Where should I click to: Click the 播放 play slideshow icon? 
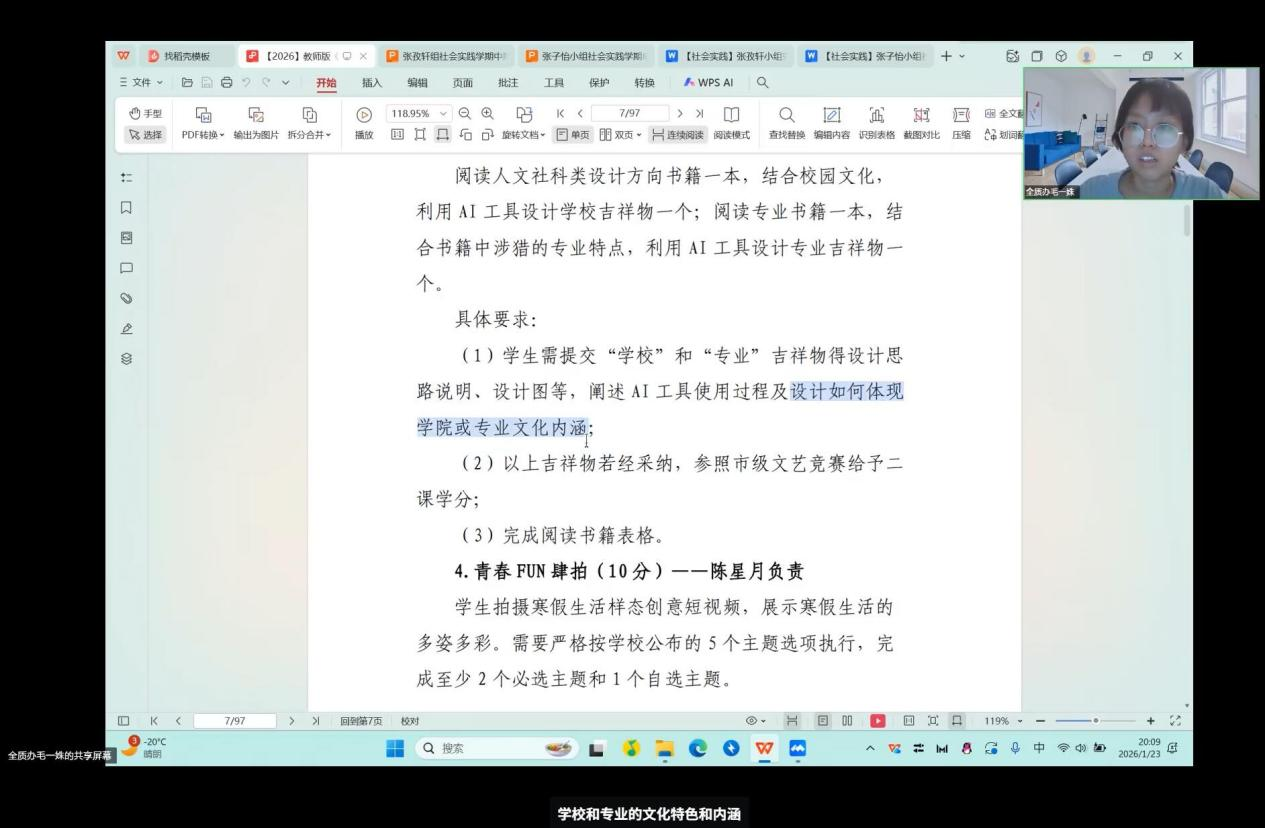(x=364, y=115)
